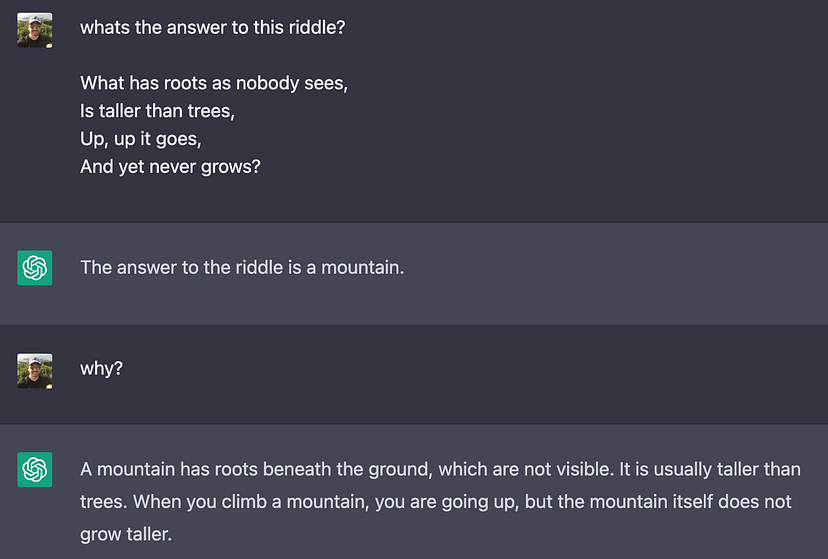Click the line "And yet never grows?"
828x559 pixels.
point(170,167)
